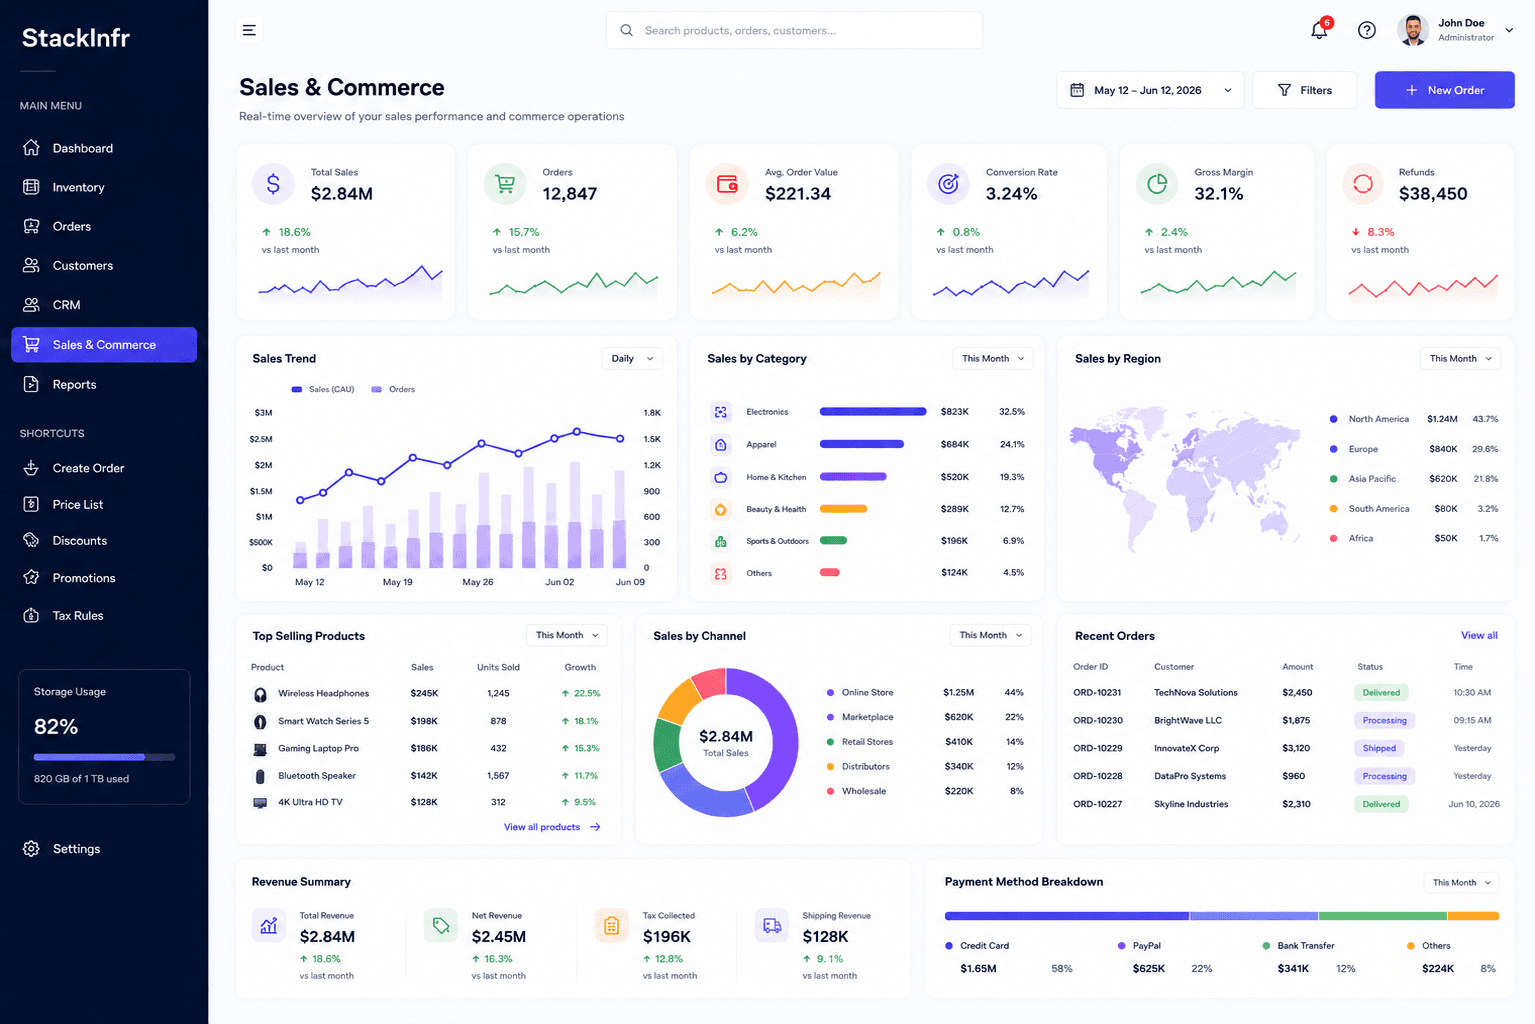Create a New Order
The image size is (1535, 1024).
[x=1444, y=90]
